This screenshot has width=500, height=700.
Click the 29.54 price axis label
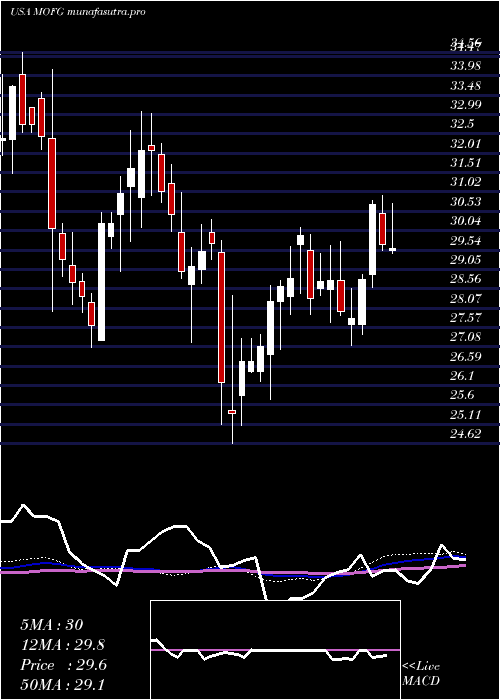pos(466,241)
